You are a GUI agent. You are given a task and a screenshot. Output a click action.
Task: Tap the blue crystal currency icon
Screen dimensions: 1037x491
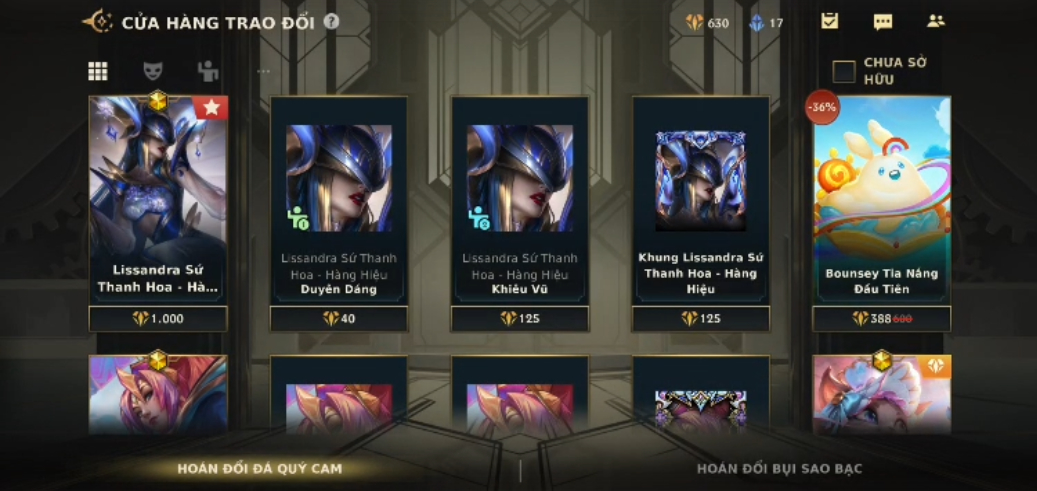(757, 23)
